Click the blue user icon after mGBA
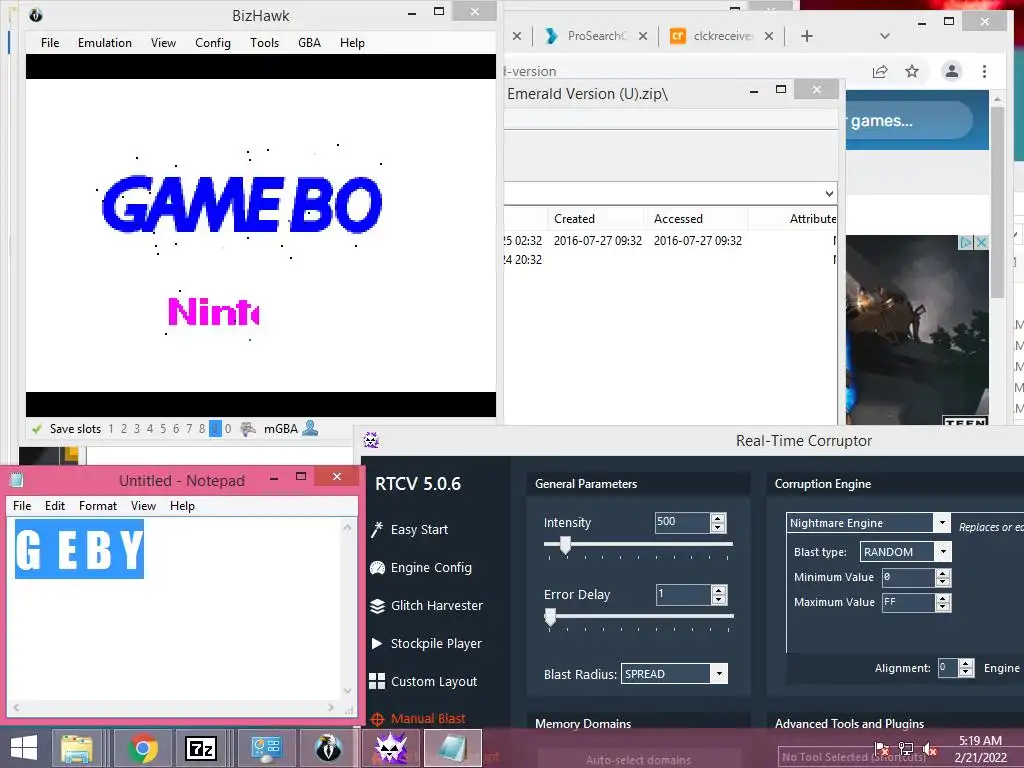Image resolution: width=1024 pixels, height=768 pixels. (310, 428)
